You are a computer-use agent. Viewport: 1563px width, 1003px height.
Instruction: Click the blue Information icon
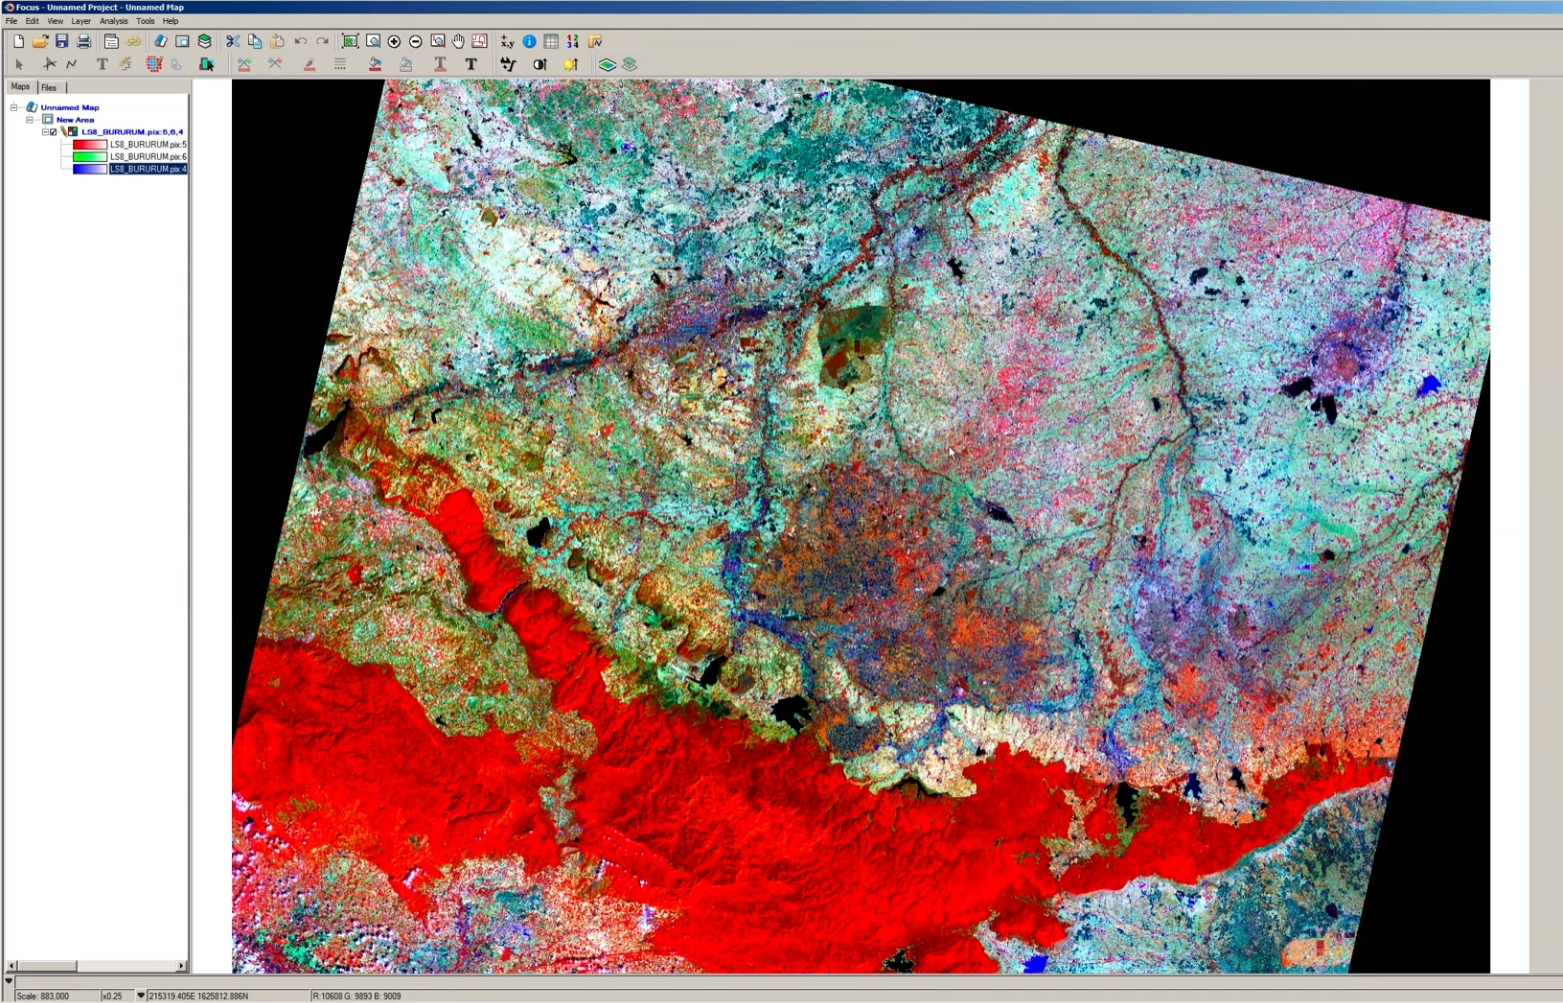point(529,41)
